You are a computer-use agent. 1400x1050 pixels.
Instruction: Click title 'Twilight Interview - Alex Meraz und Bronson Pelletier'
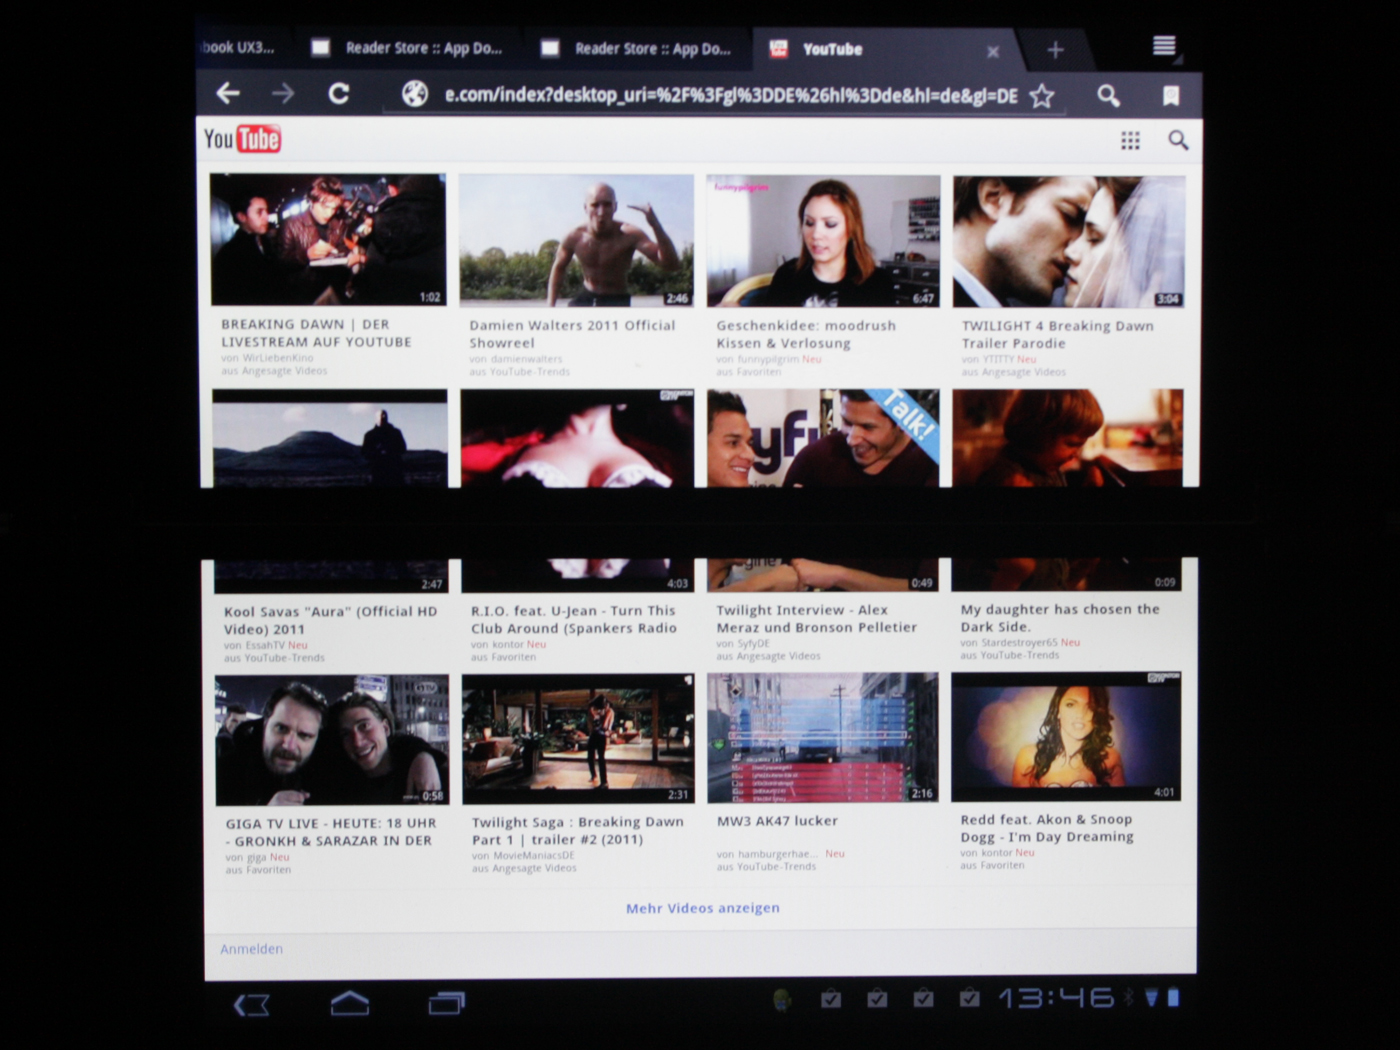(816, 618)
